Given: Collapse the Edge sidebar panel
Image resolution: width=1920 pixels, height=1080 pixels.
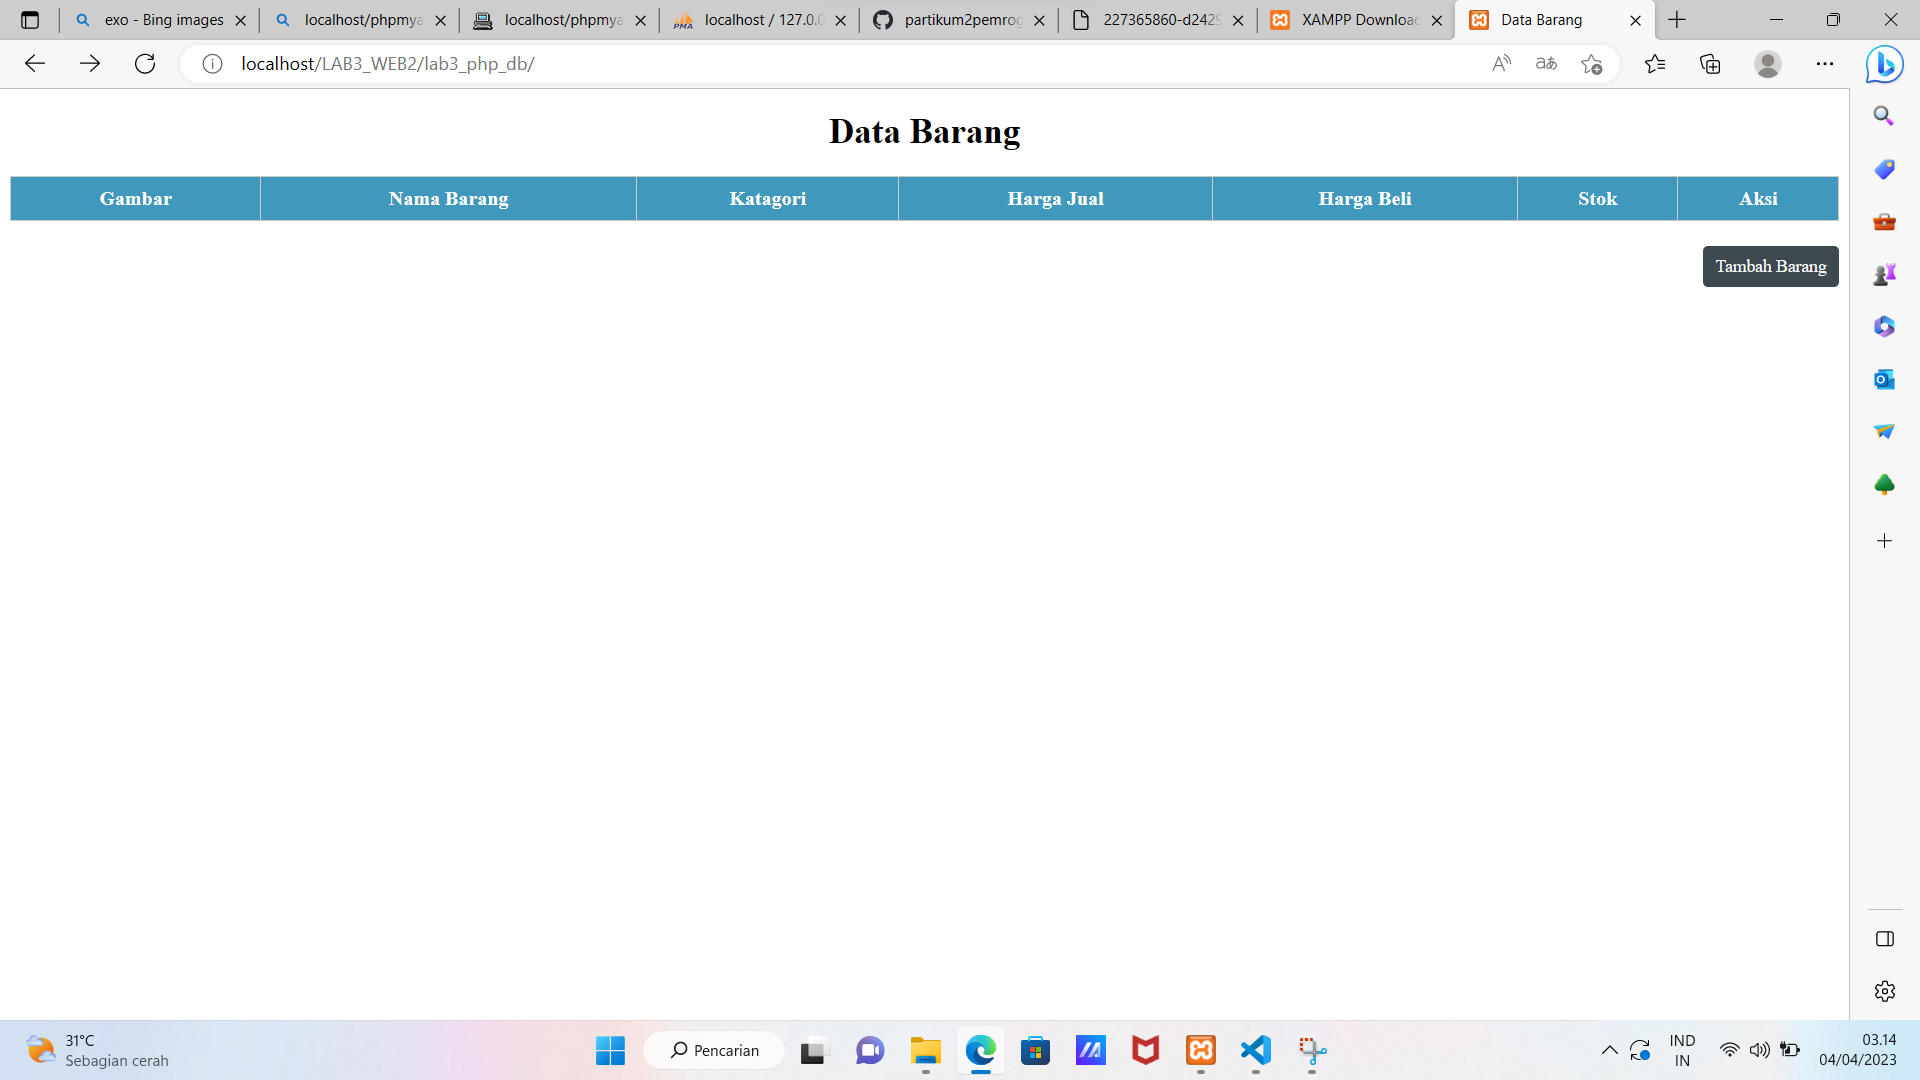Looking at the screenshot, I should [1884, 939].
